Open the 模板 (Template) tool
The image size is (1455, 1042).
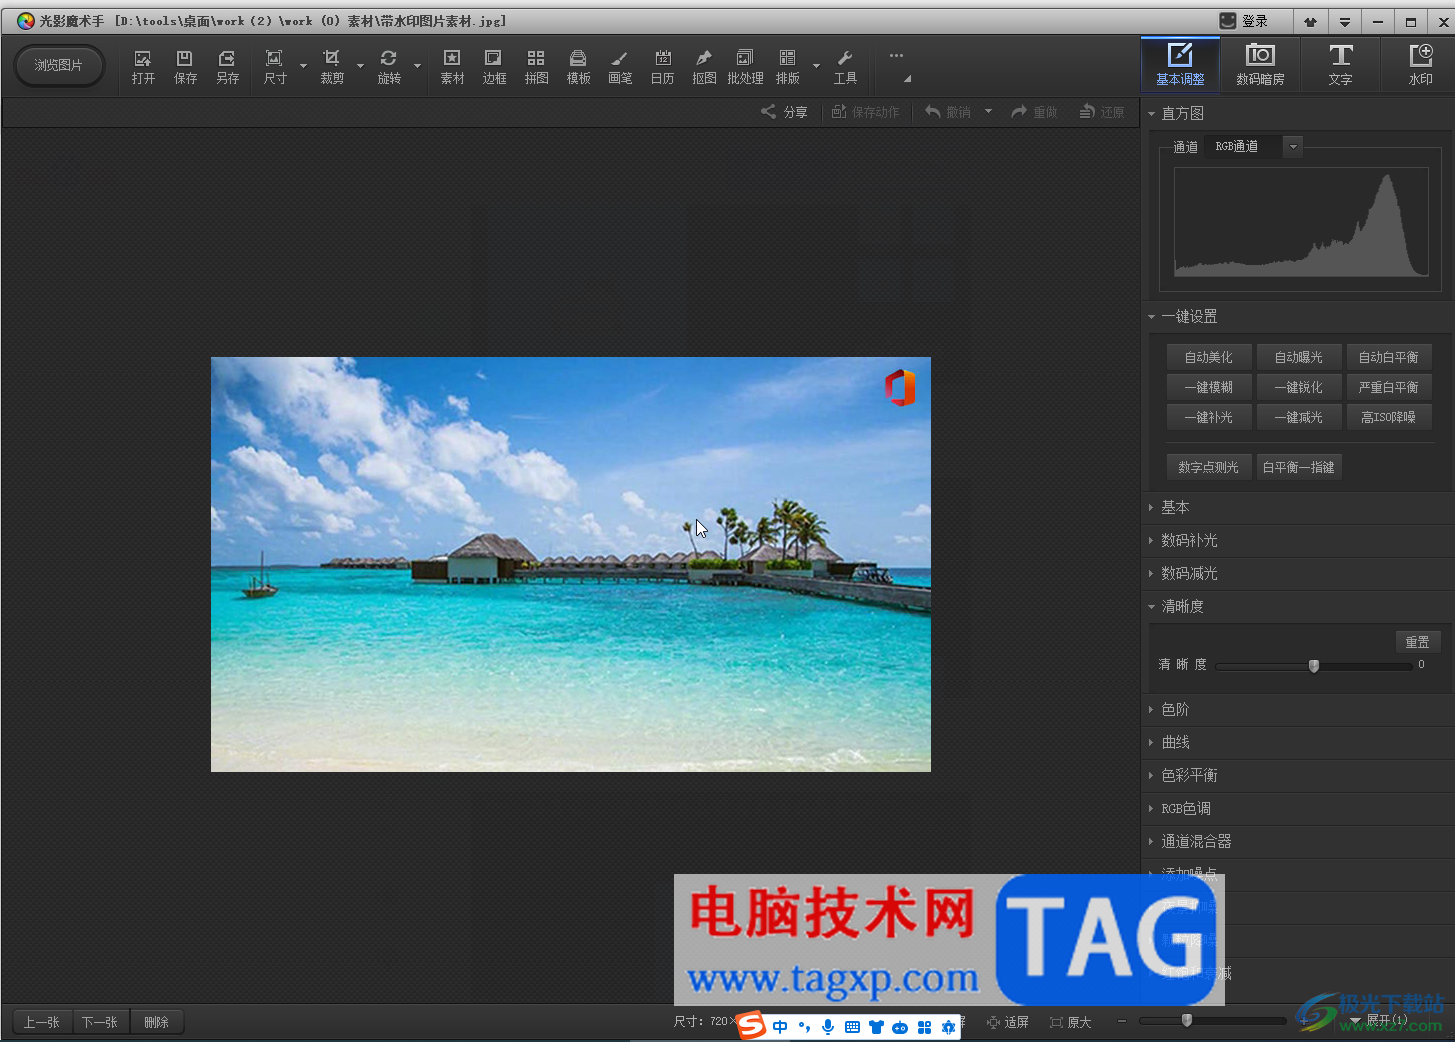tap(578, 67)
